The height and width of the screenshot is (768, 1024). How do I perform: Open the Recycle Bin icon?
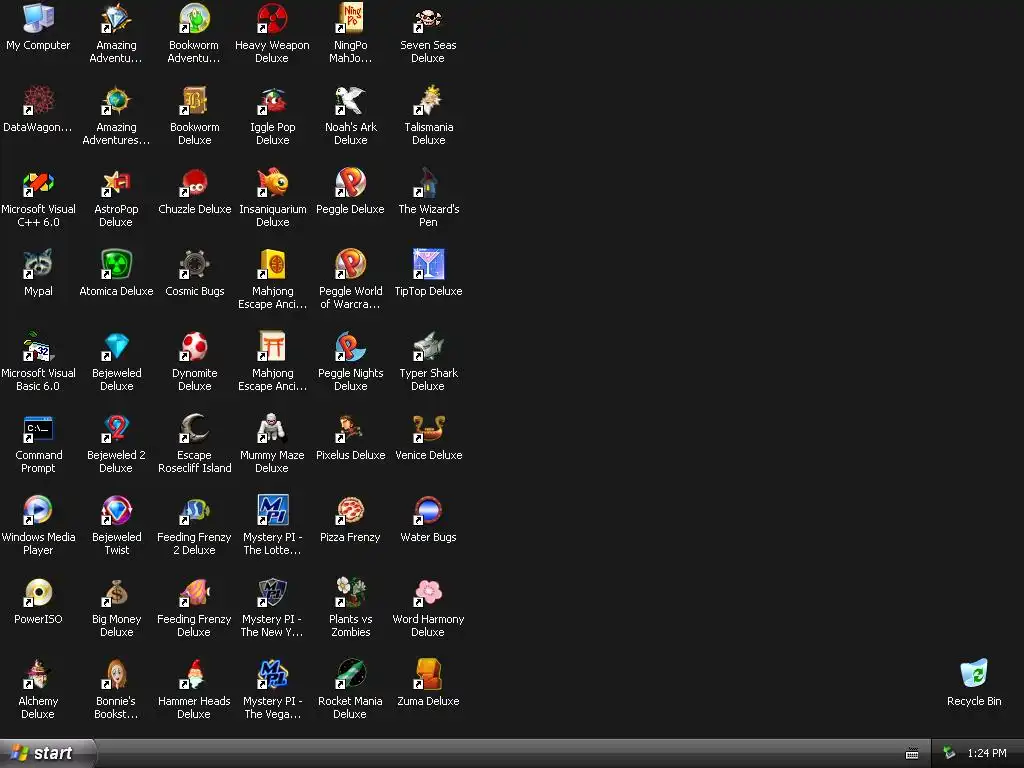click(974, 674)
